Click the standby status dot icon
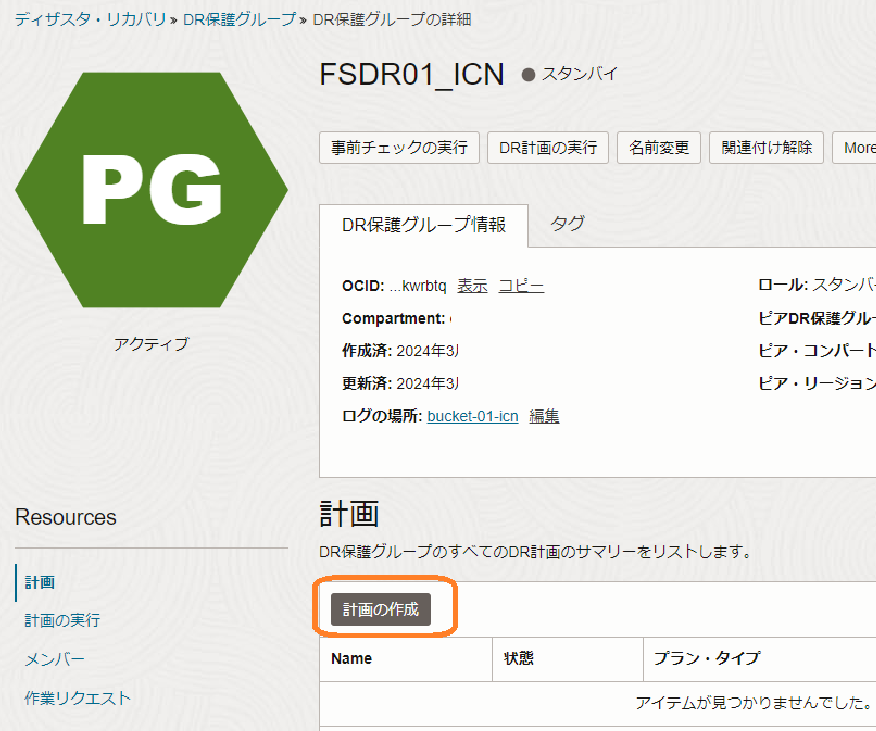Viewport: 876px width, 731px height. 529,75
